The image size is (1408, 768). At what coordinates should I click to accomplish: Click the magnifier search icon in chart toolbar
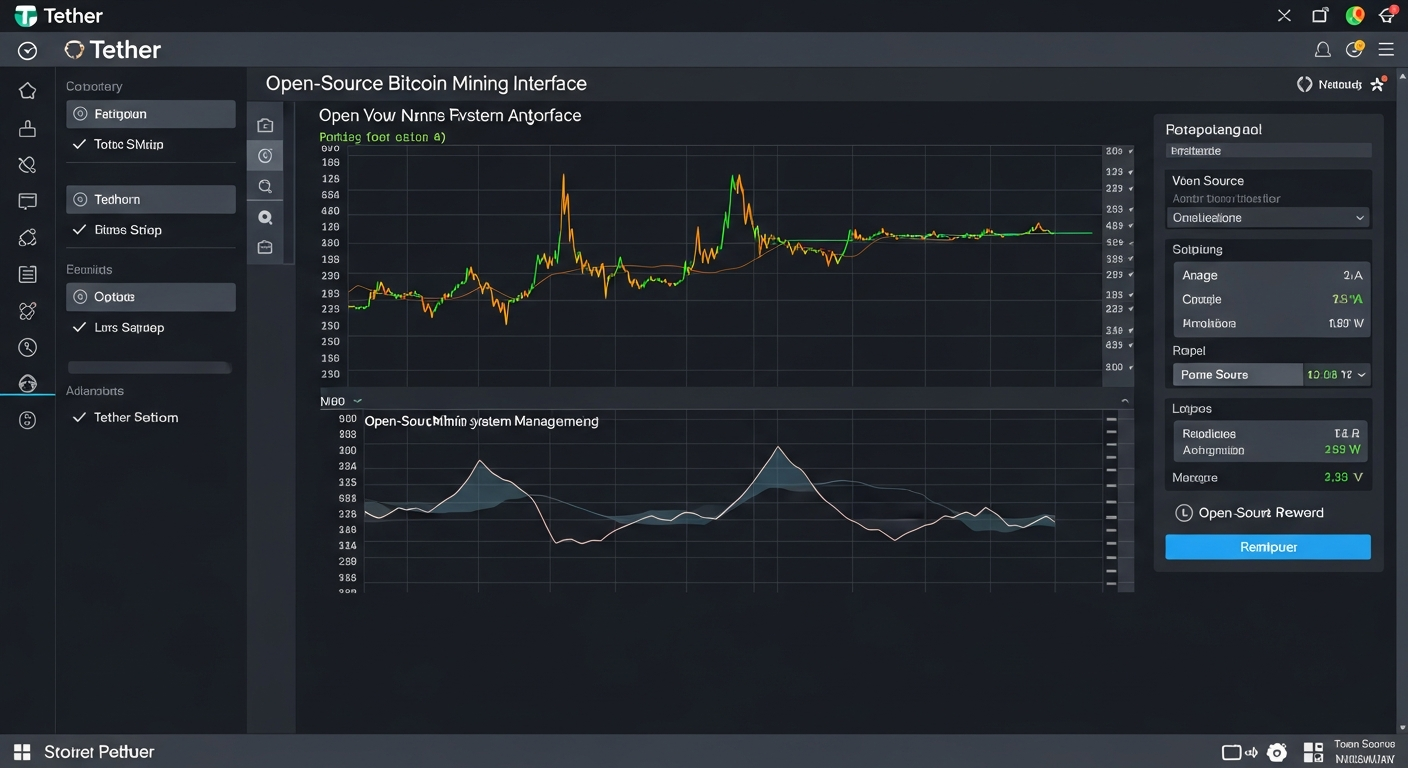tap(265, 186)
